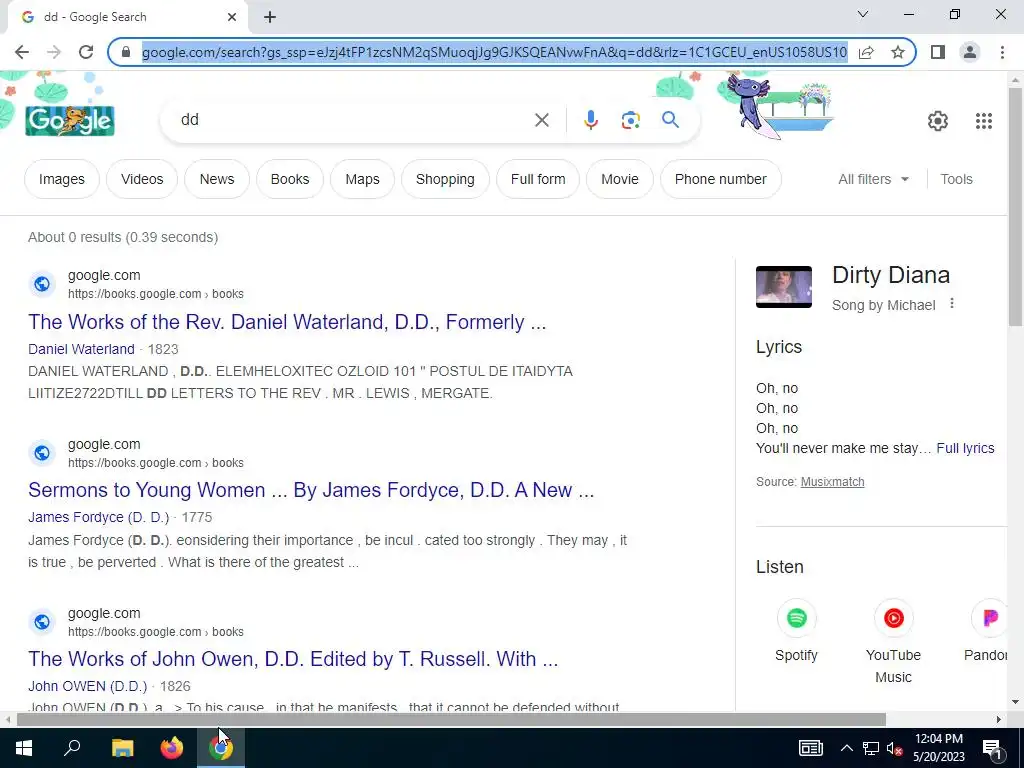Click the browser forward arrow
Viewport: 1024px width, 768px height.
54,52
